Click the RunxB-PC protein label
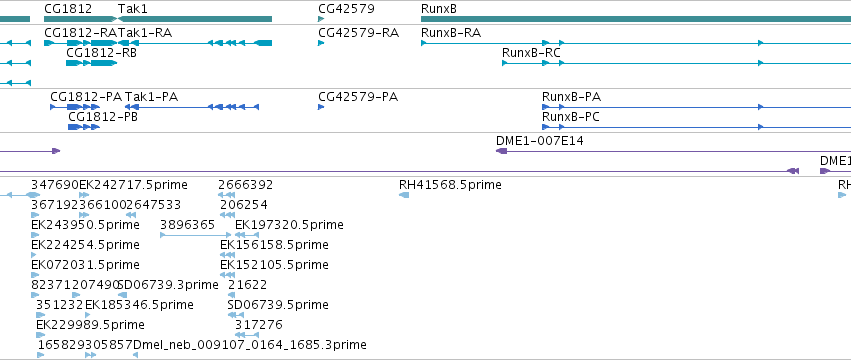The height and width of the screenshot is (360, 851). click(x=571, y=117)
